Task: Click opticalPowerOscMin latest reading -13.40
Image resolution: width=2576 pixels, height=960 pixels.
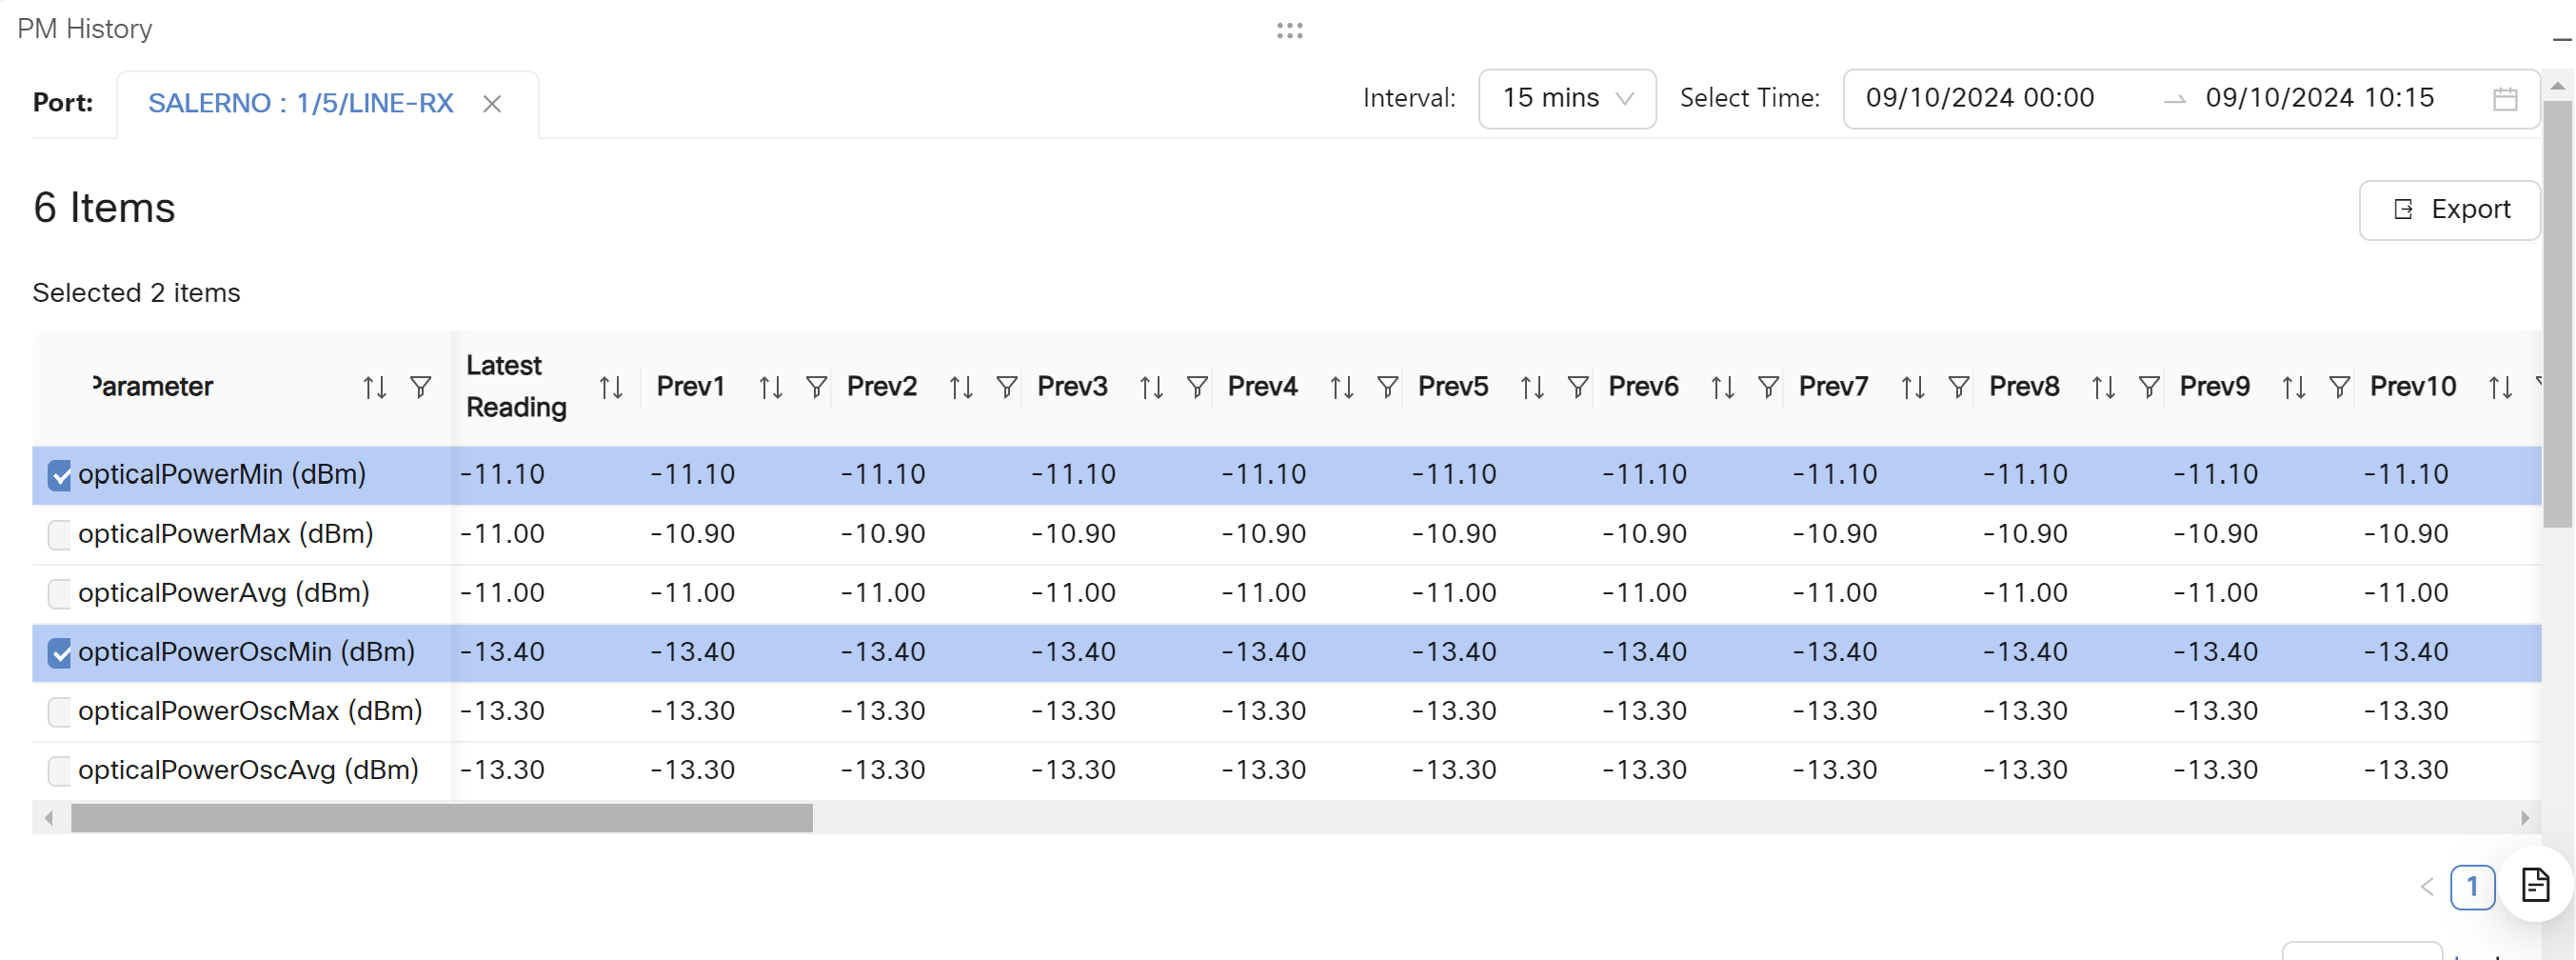Action: pyautogui.click(x=502, y=652)
